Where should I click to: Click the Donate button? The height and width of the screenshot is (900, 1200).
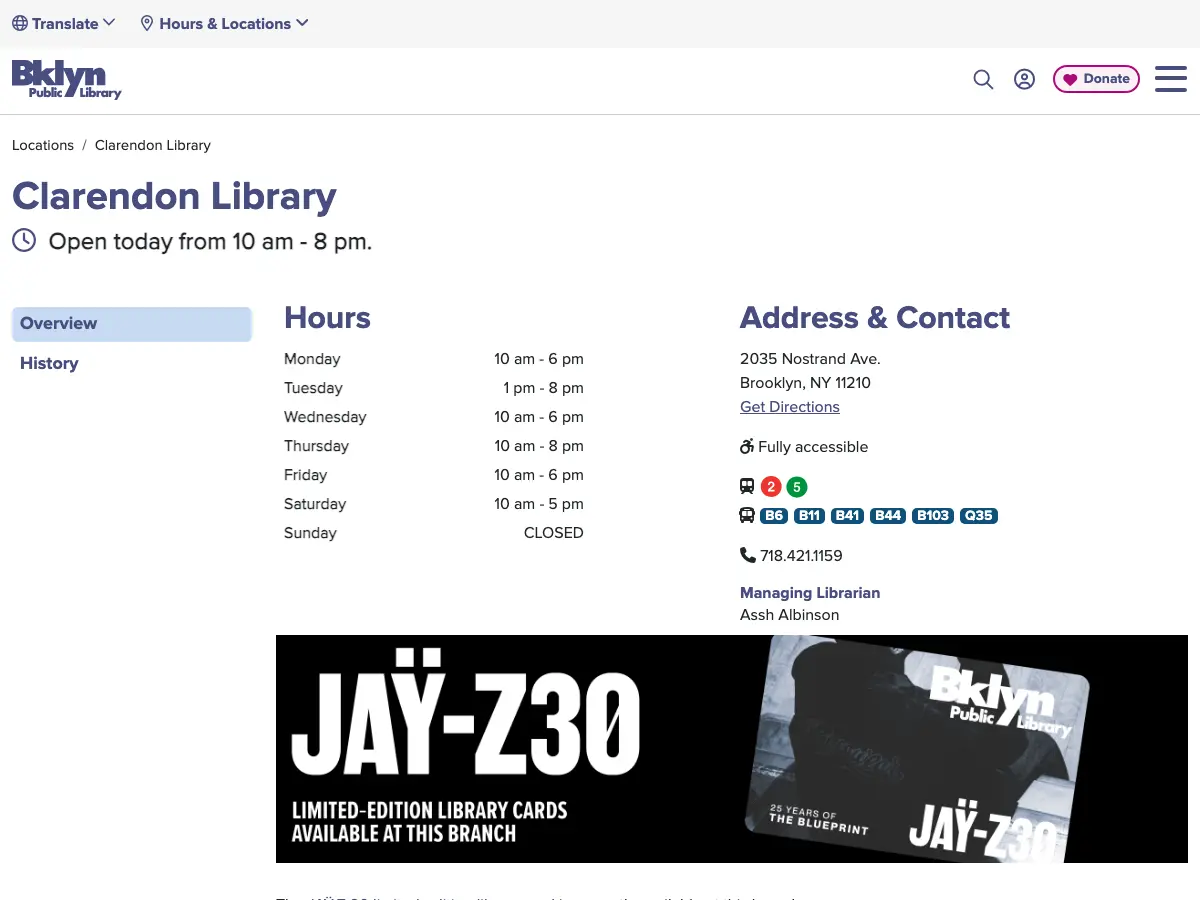coord(1096,79)
